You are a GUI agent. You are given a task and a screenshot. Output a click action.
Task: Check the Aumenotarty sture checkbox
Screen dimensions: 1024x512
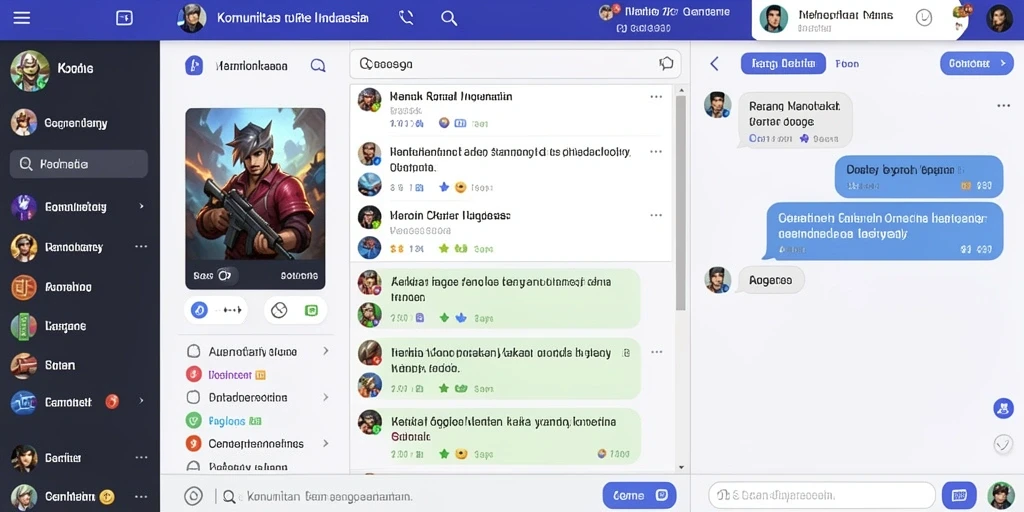193,351
